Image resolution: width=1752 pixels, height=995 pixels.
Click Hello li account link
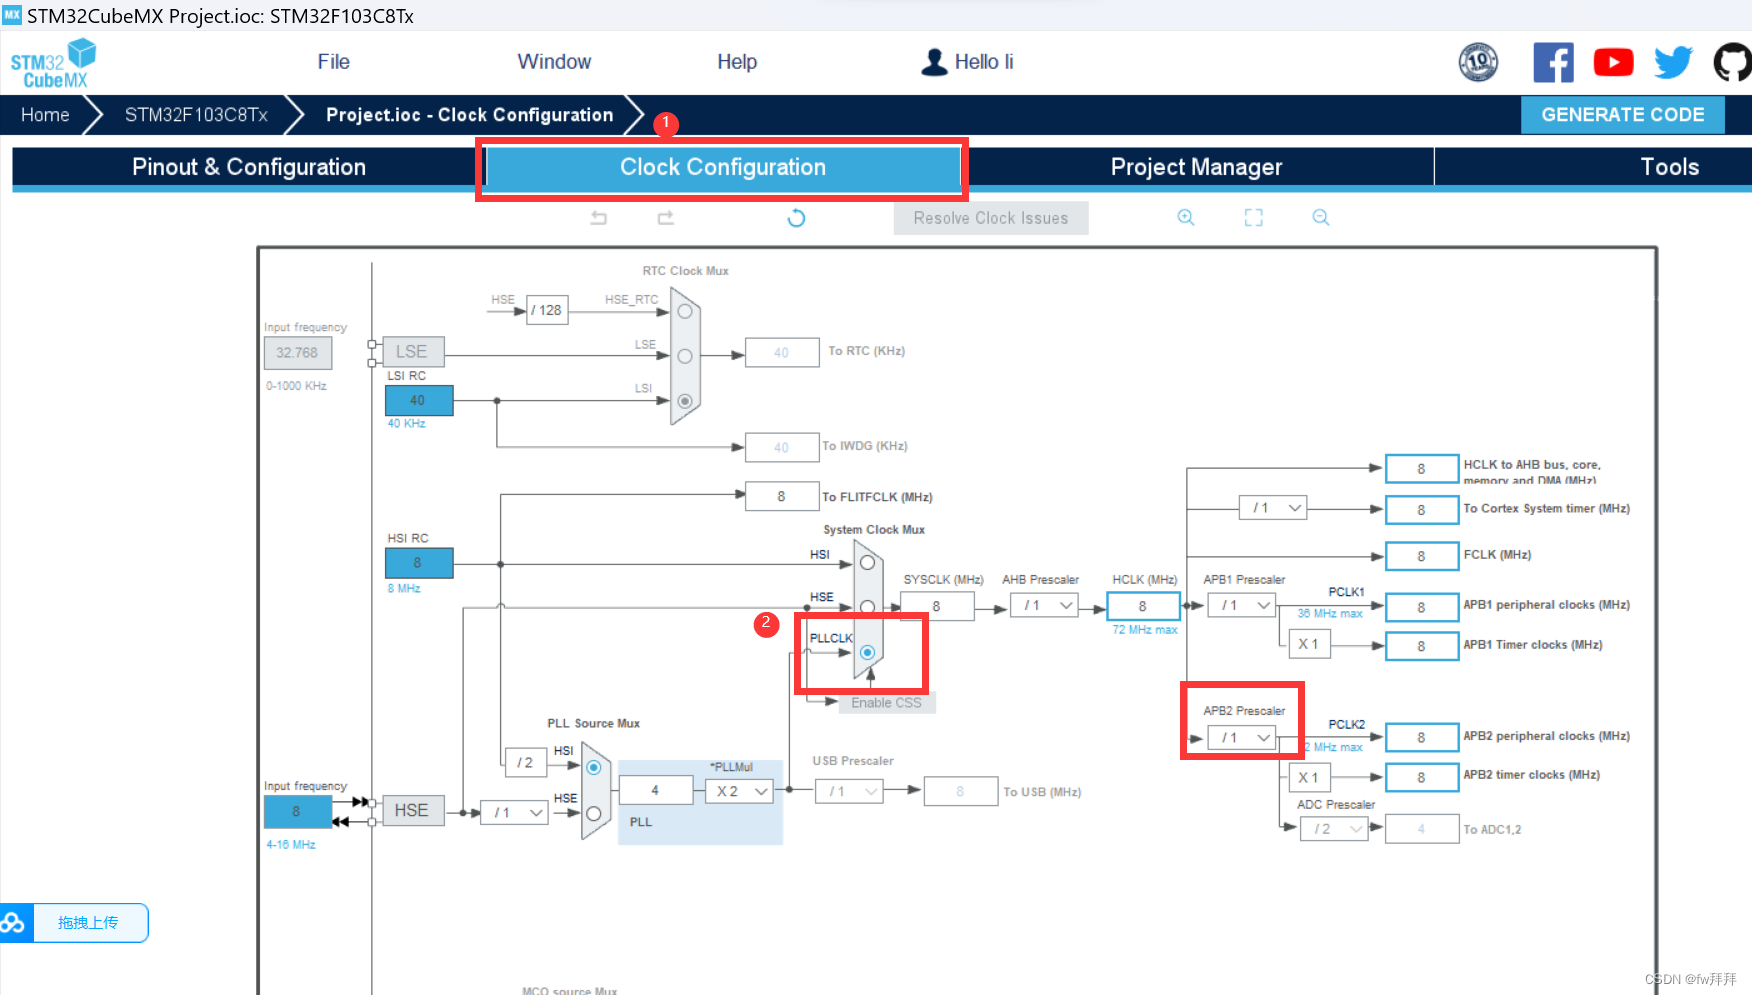click(984, 62)
